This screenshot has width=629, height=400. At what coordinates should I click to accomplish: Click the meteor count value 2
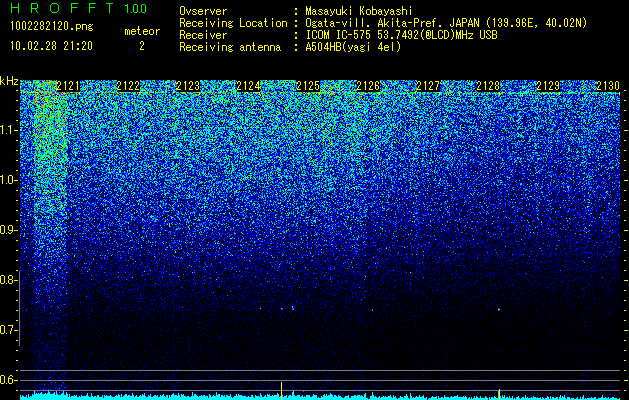[142, 46]
